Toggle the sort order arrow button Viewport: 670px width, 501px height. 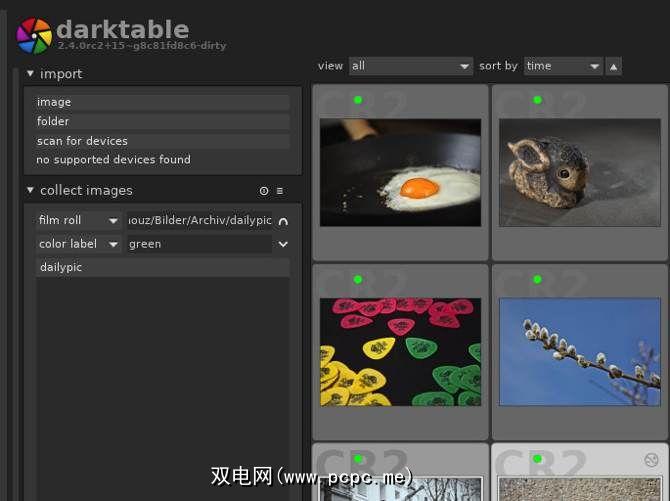(x=613, y=66)
